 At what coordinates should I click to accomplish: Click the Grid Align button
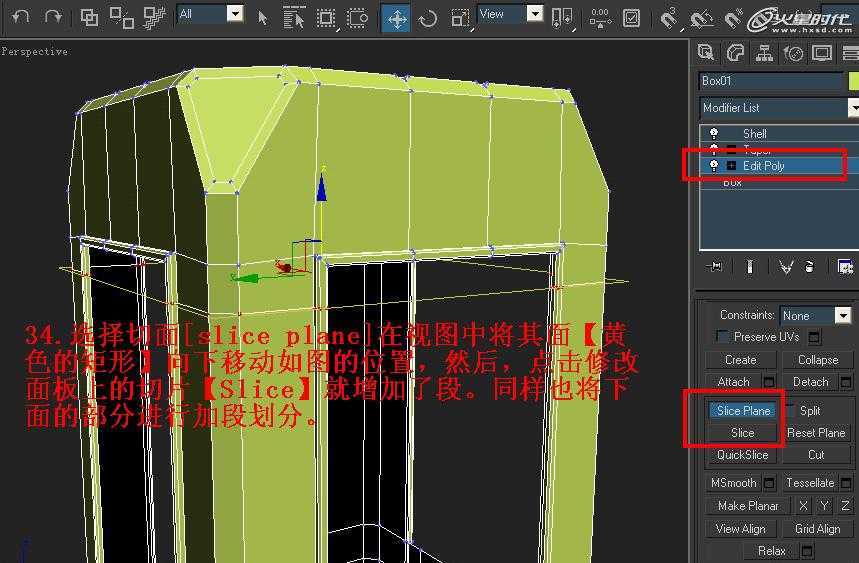click(x=818, y=528)
